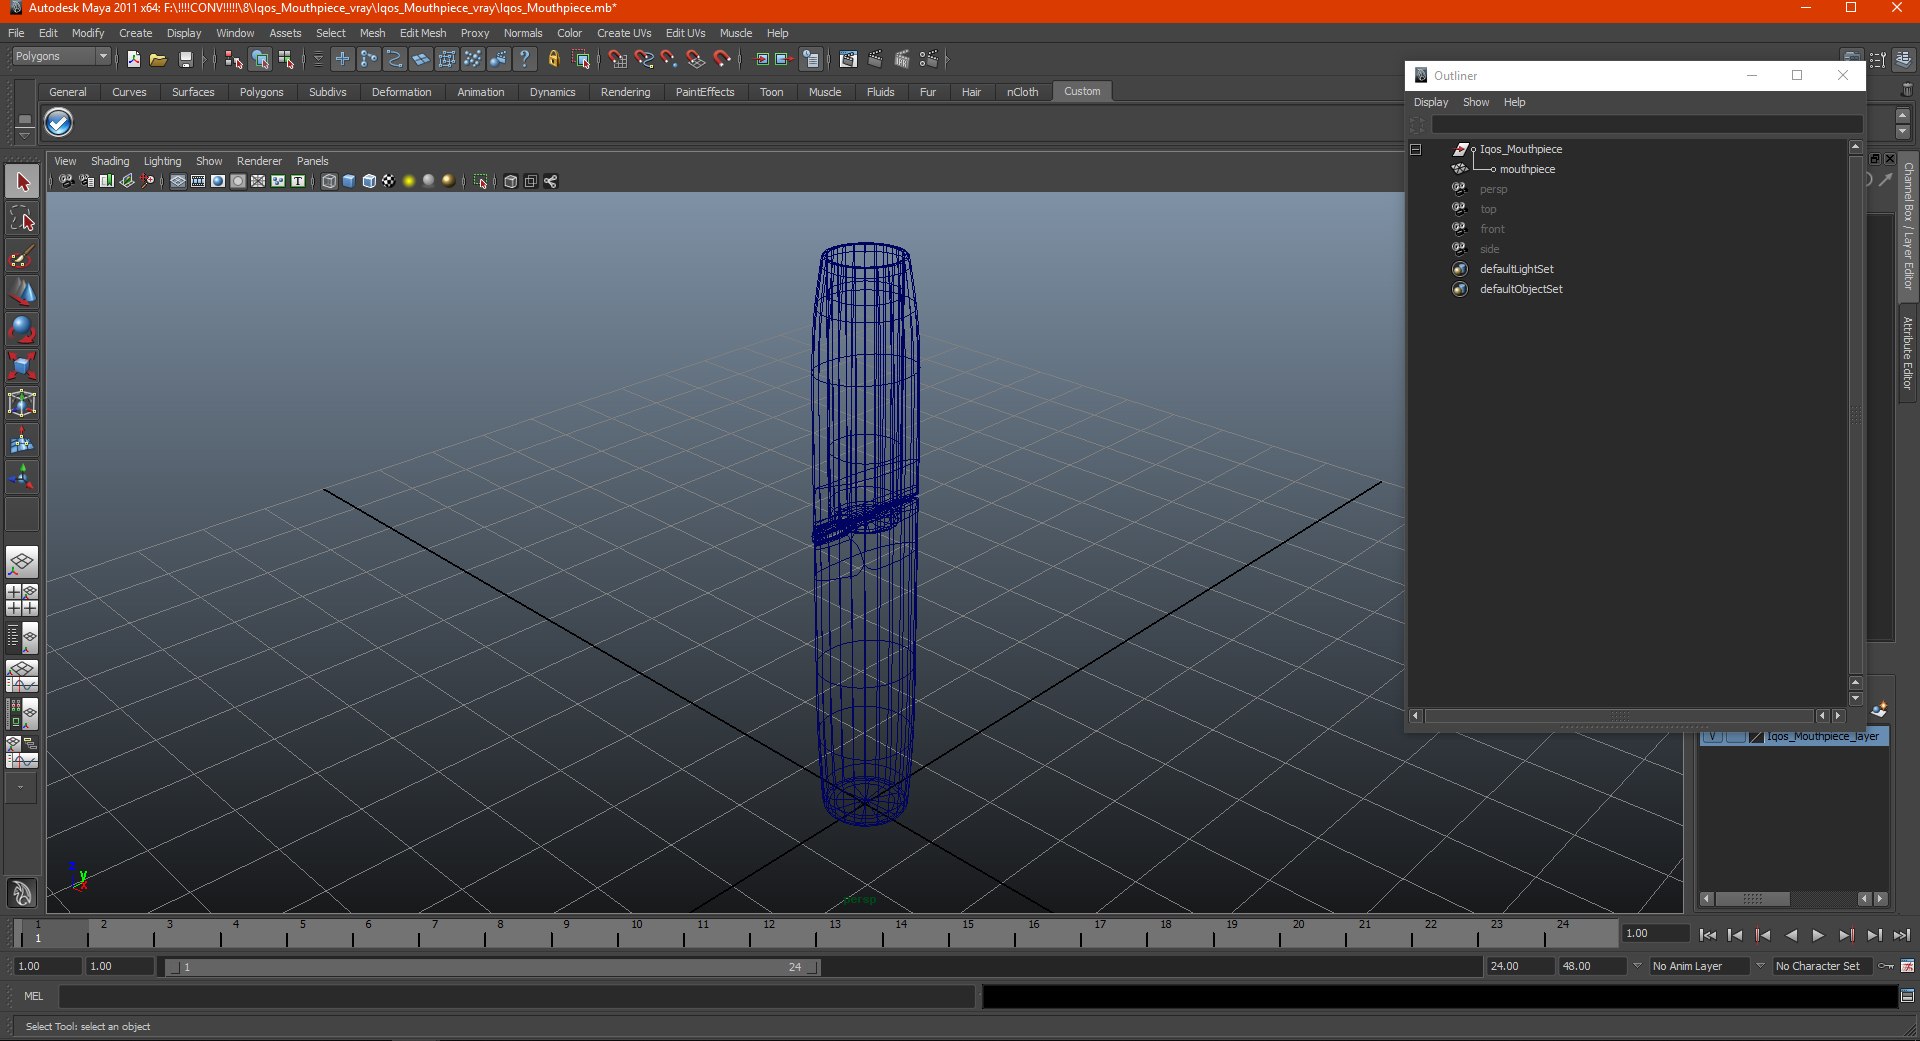Switch to the Polygons shelf tab
1920x1041 pixels.
[x=261, y=92]
